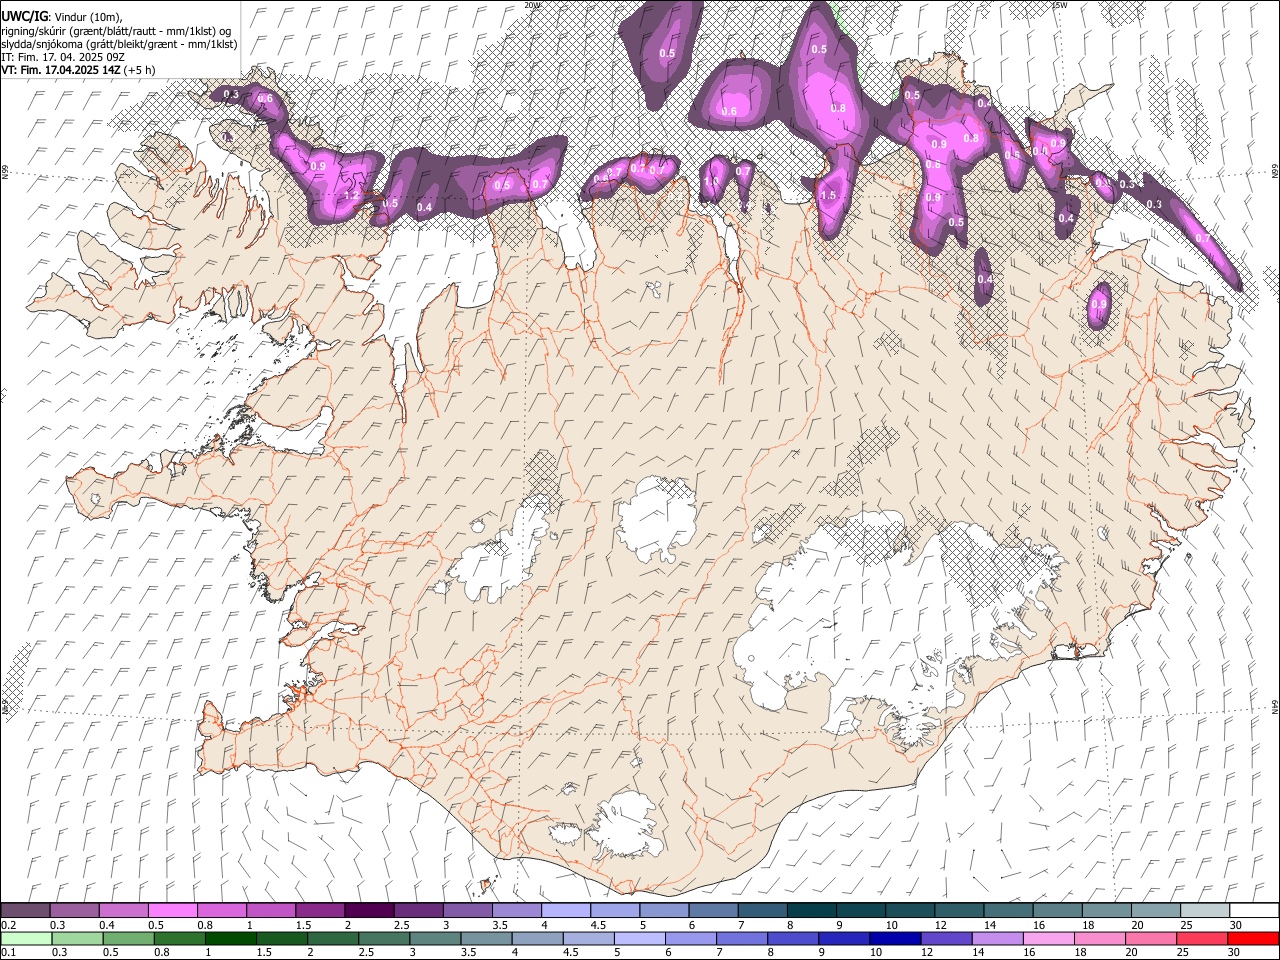Select bottom-row red swatch between 25 and 30
The height and width of the screenshot is (960, 1280).
[x=1201, y=938]
